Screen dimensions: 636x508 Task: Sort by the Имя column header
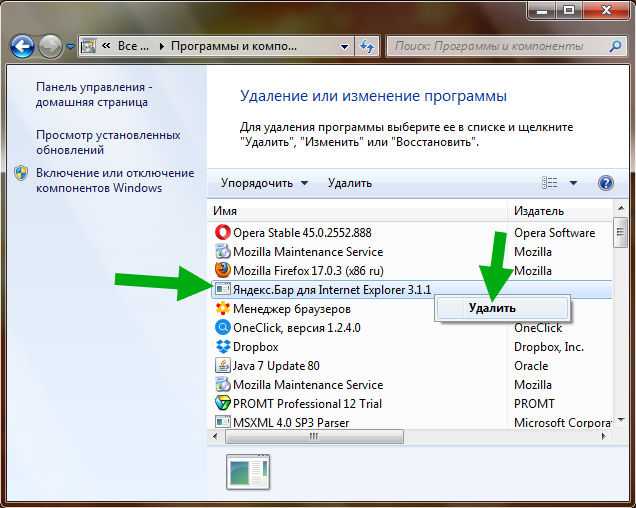(358, 211)
